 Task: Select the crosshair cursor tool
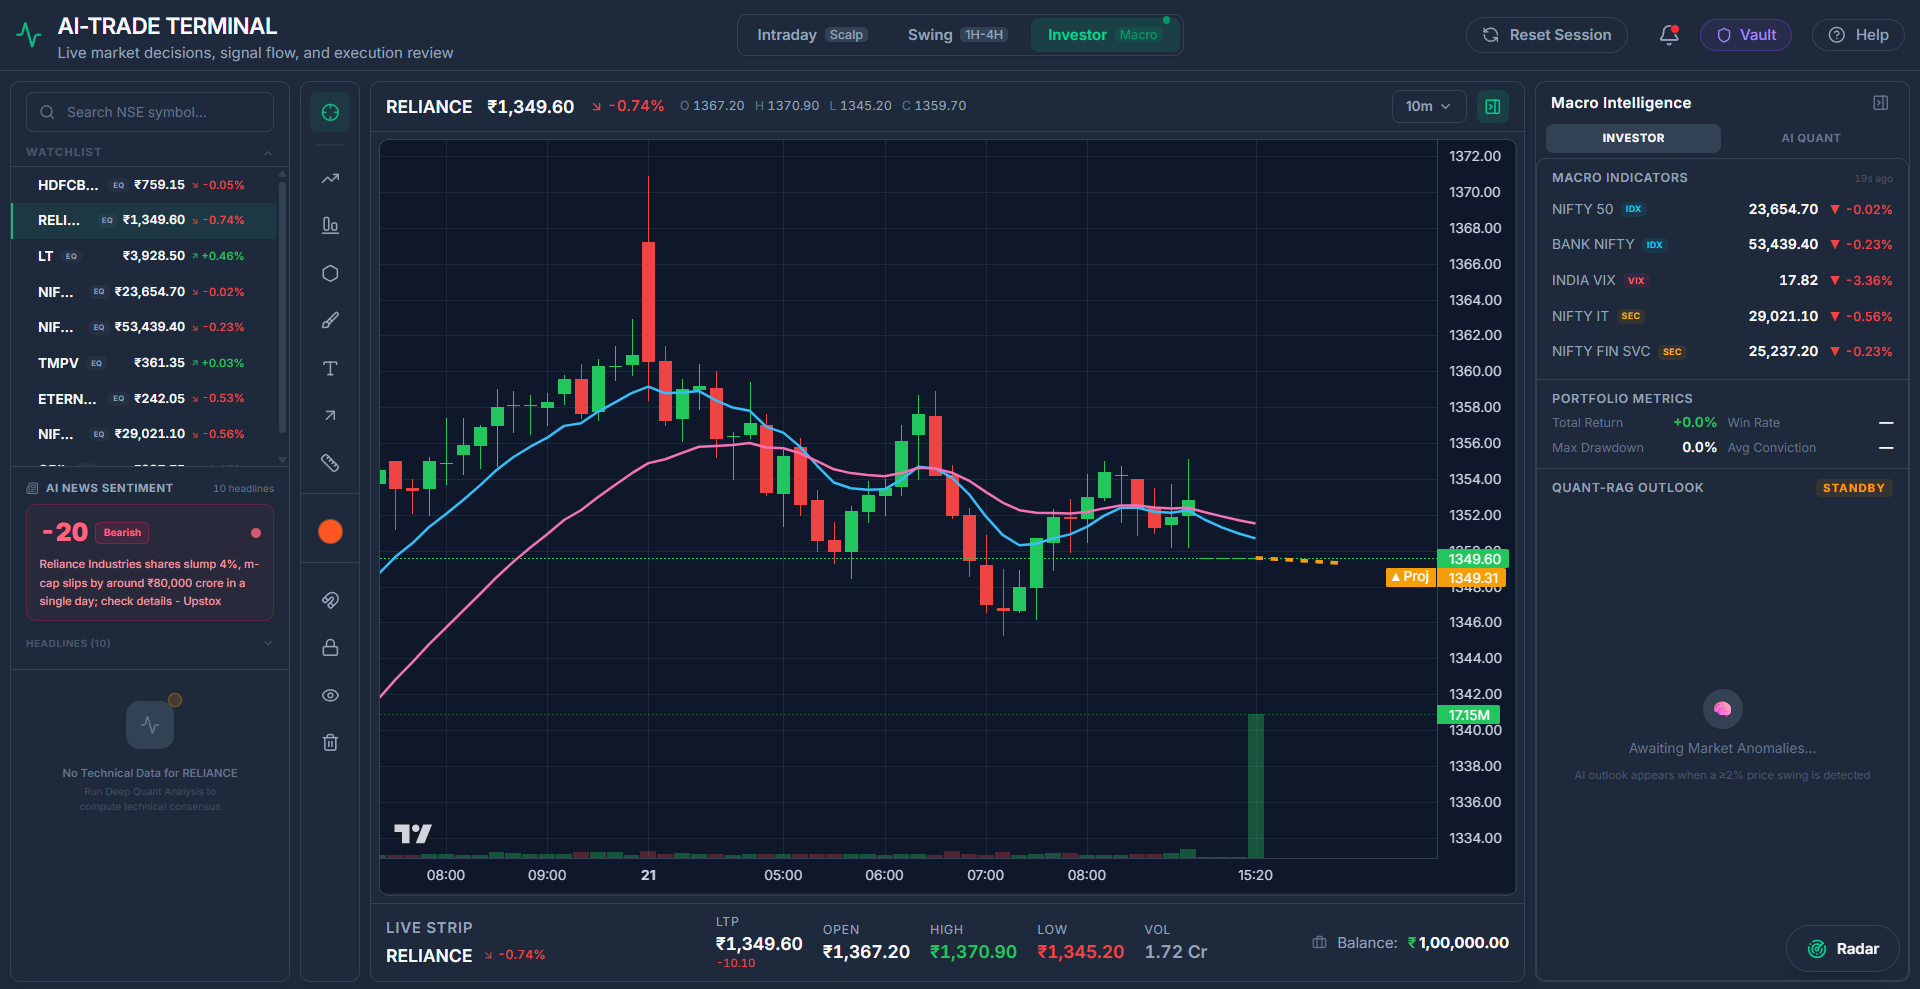point(330,112)
